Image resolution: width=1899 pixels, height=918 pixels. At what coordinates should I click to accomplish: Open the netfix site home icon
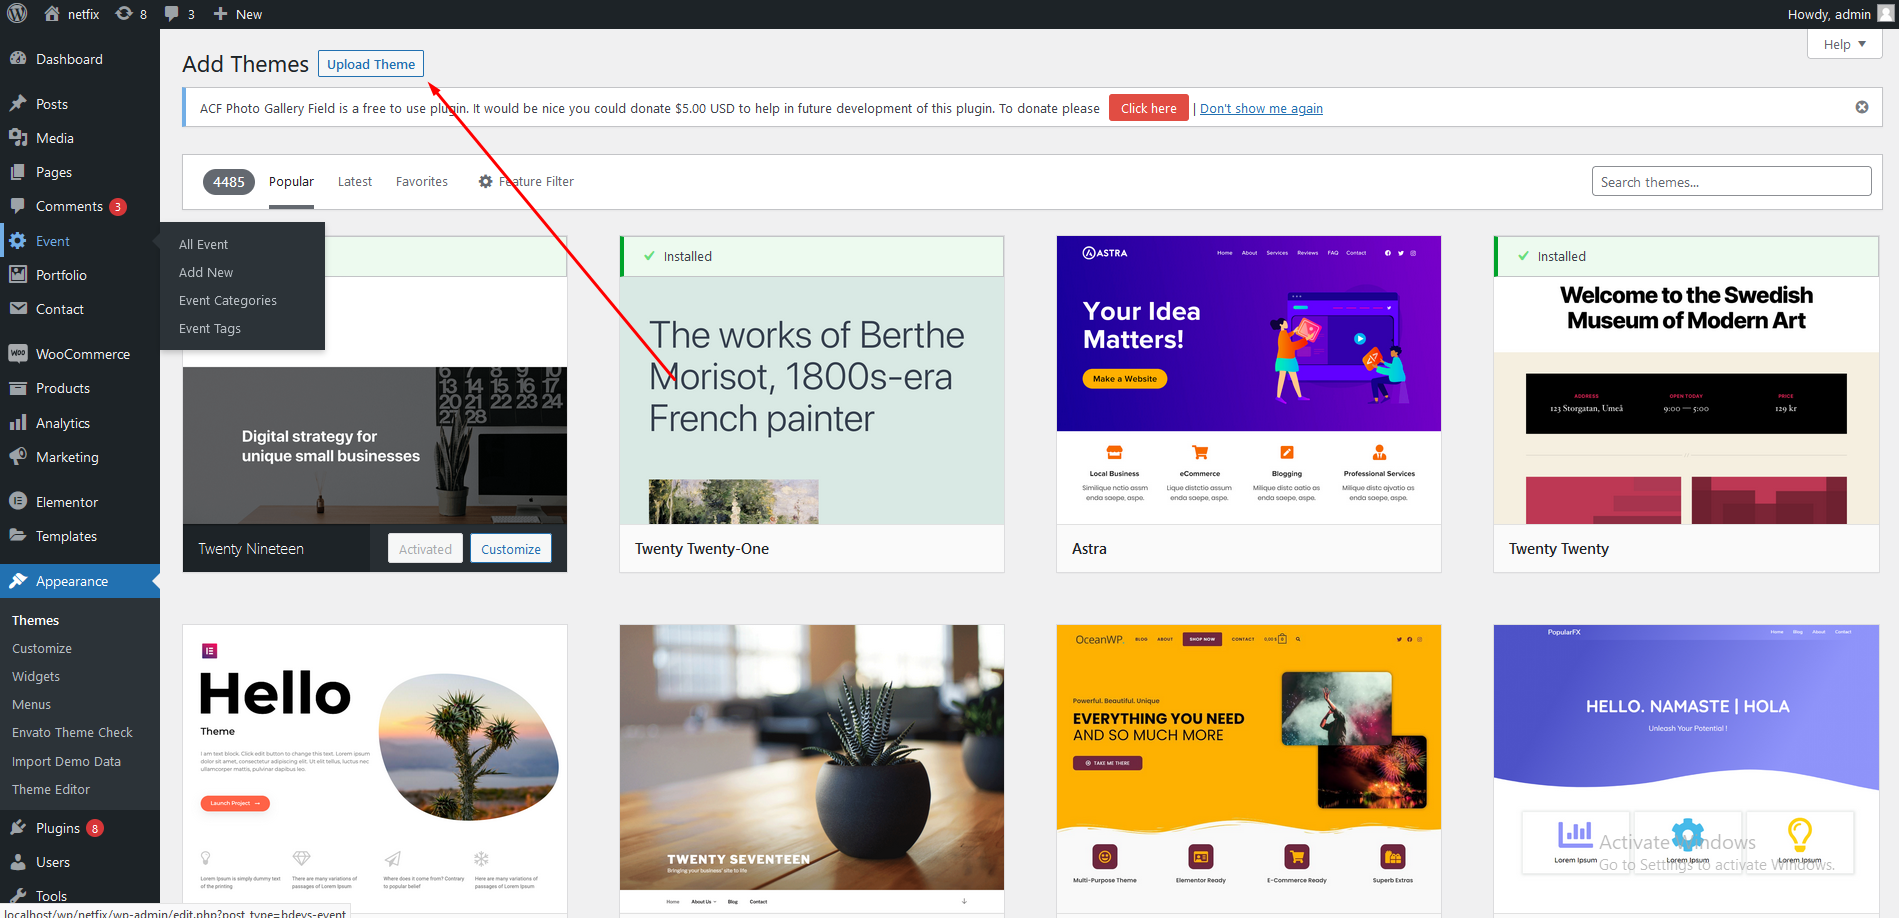pos(52,14)
